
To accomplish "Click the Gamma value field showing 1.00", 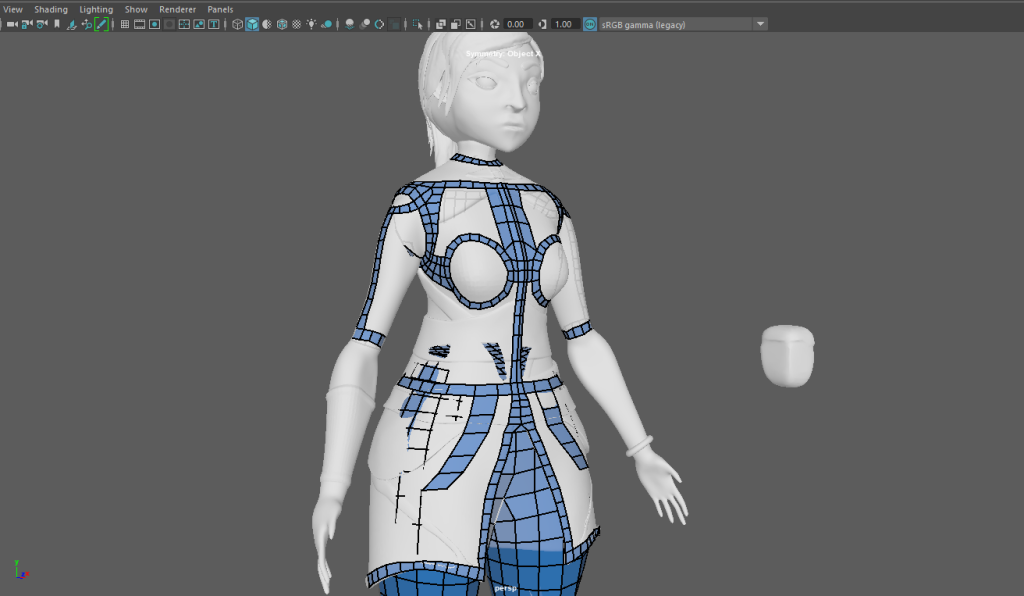I will point(565,24).
